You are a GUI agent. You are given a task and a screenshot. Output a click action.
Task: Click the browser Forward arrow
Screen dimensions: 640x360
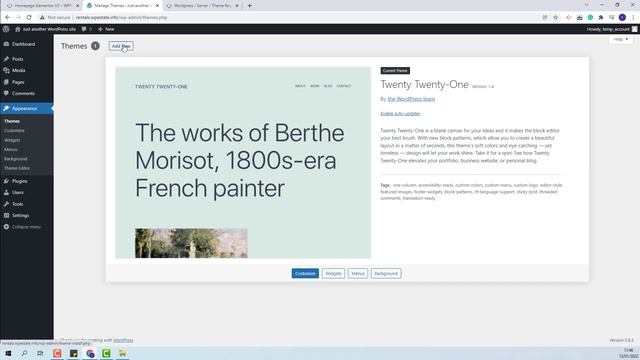18,18
